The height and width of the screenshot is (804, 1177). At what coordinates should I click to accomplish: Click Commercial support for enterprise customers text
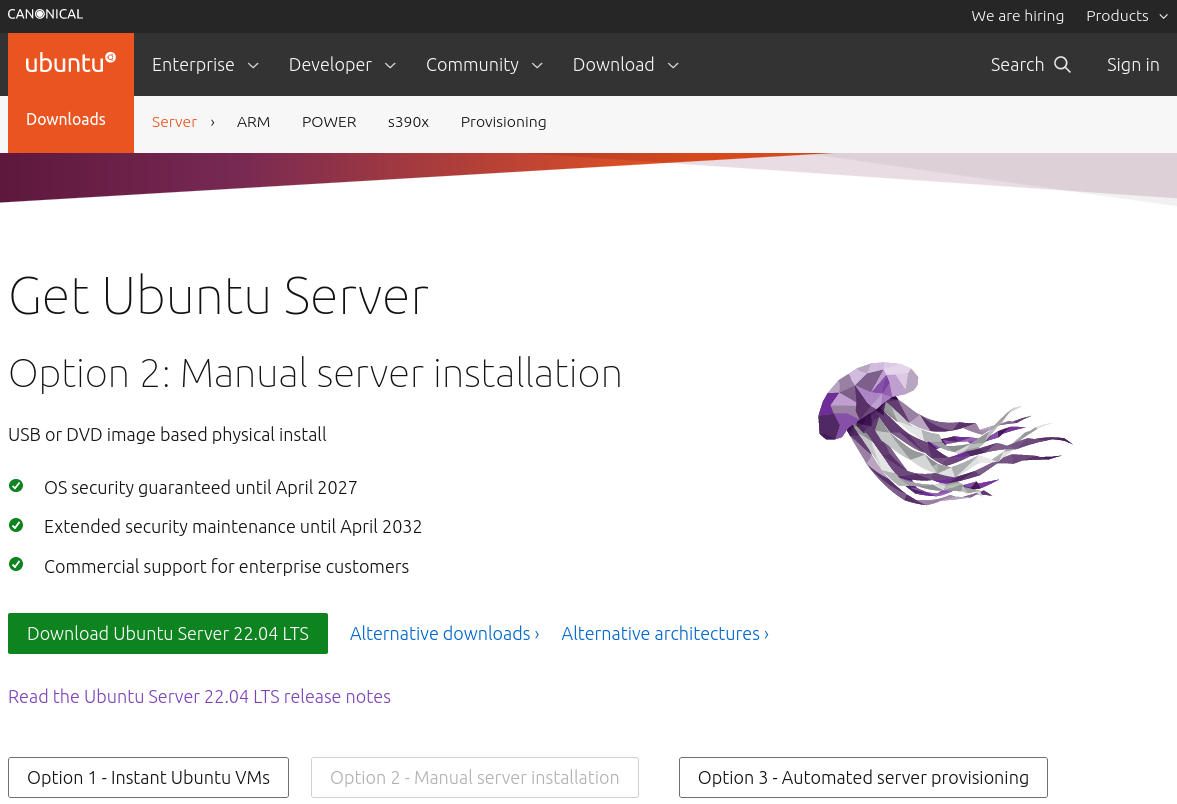click(x=226, y=567)
